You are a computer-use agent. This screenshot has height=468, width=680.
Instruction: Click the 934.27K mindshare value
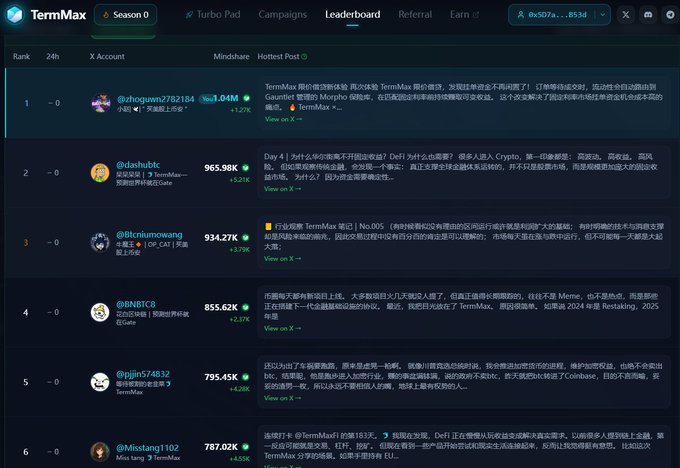pos(221,238)
